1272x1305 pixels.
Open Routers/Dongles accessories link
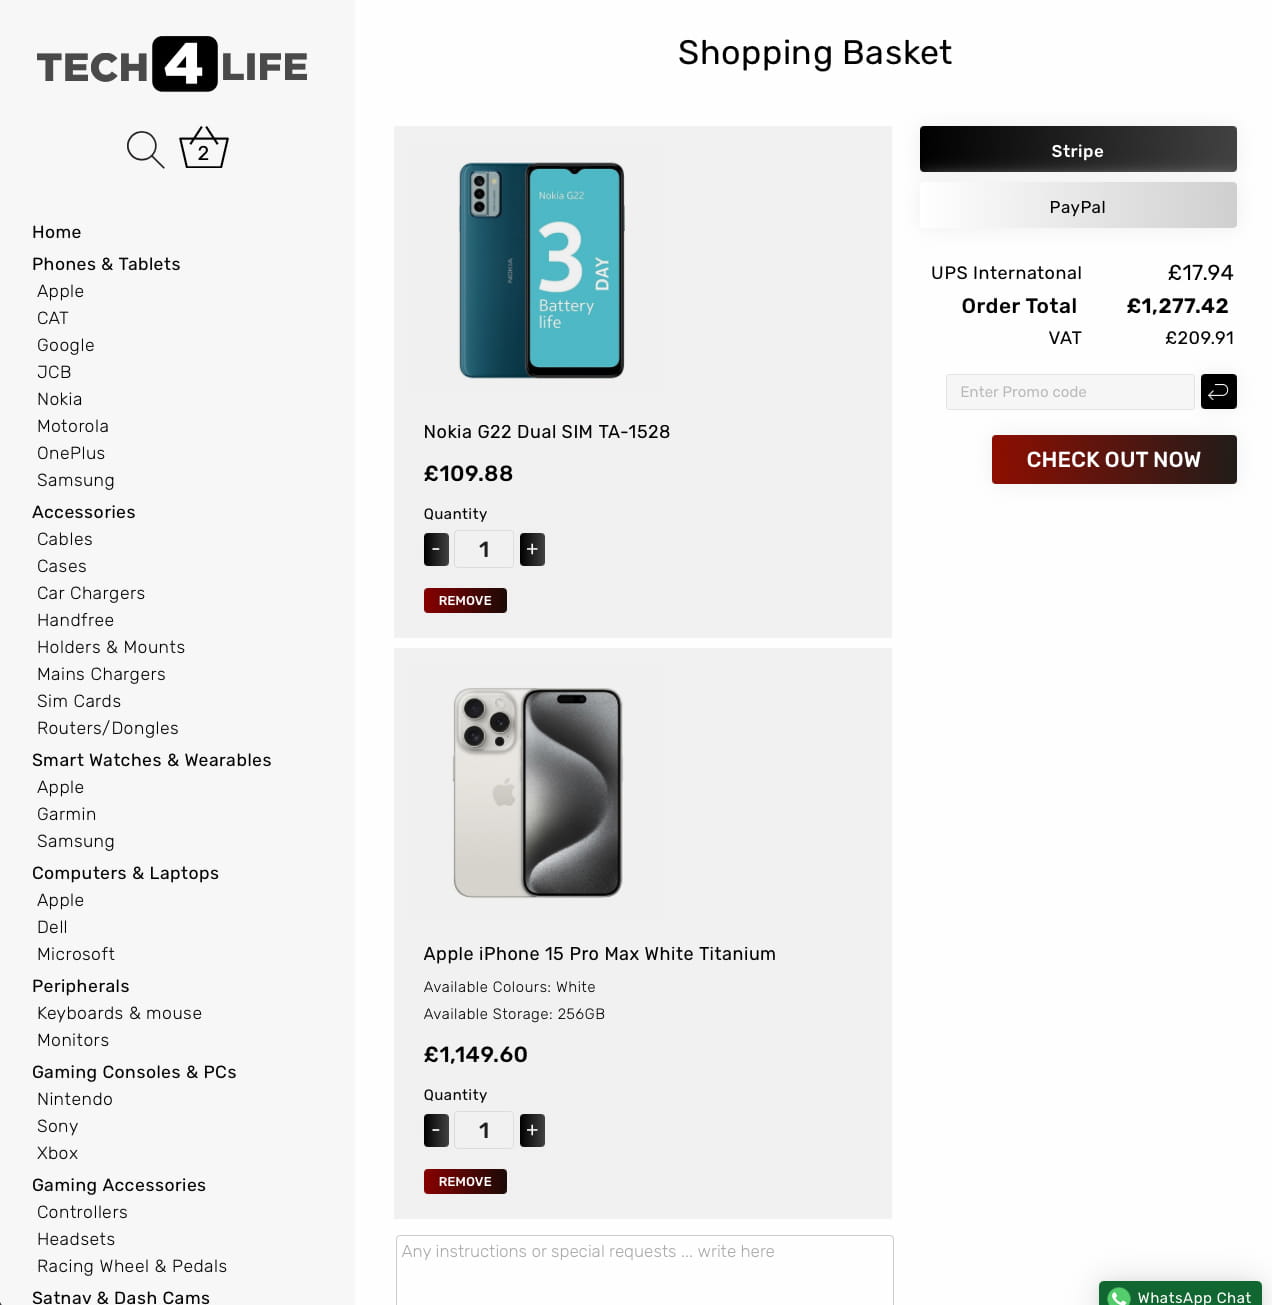click(x=108, y=728)
